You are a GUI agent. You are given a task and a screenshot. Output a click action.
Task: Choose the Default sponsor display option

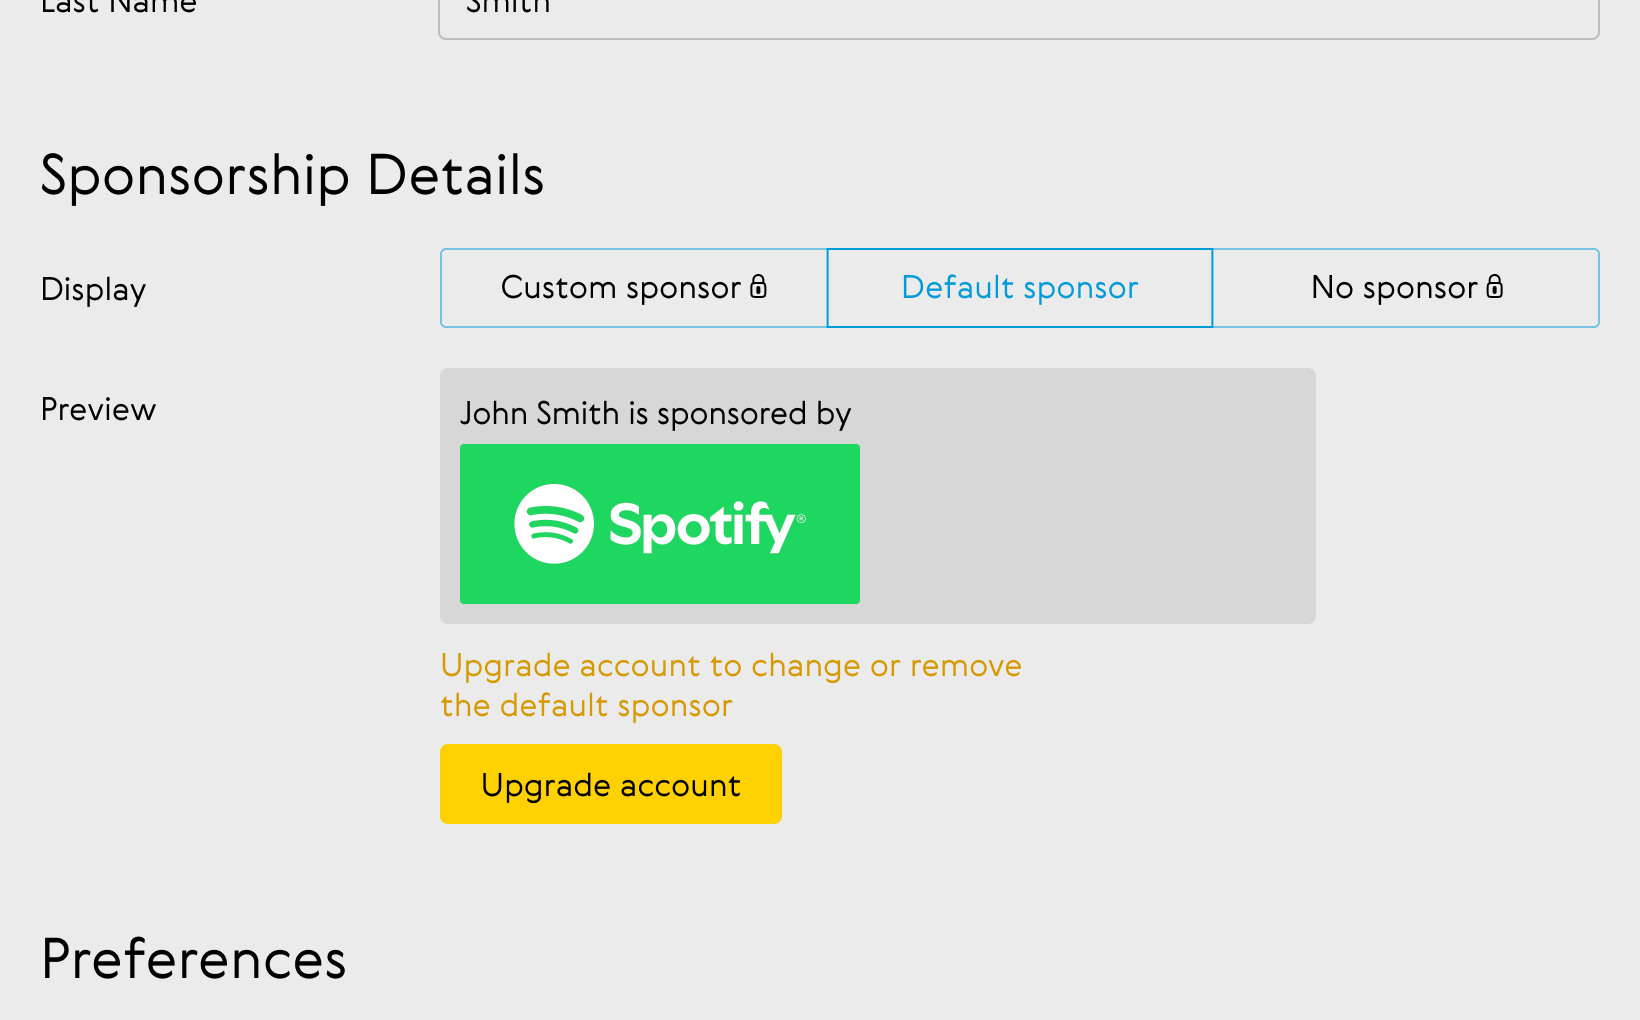(1020, 288)
